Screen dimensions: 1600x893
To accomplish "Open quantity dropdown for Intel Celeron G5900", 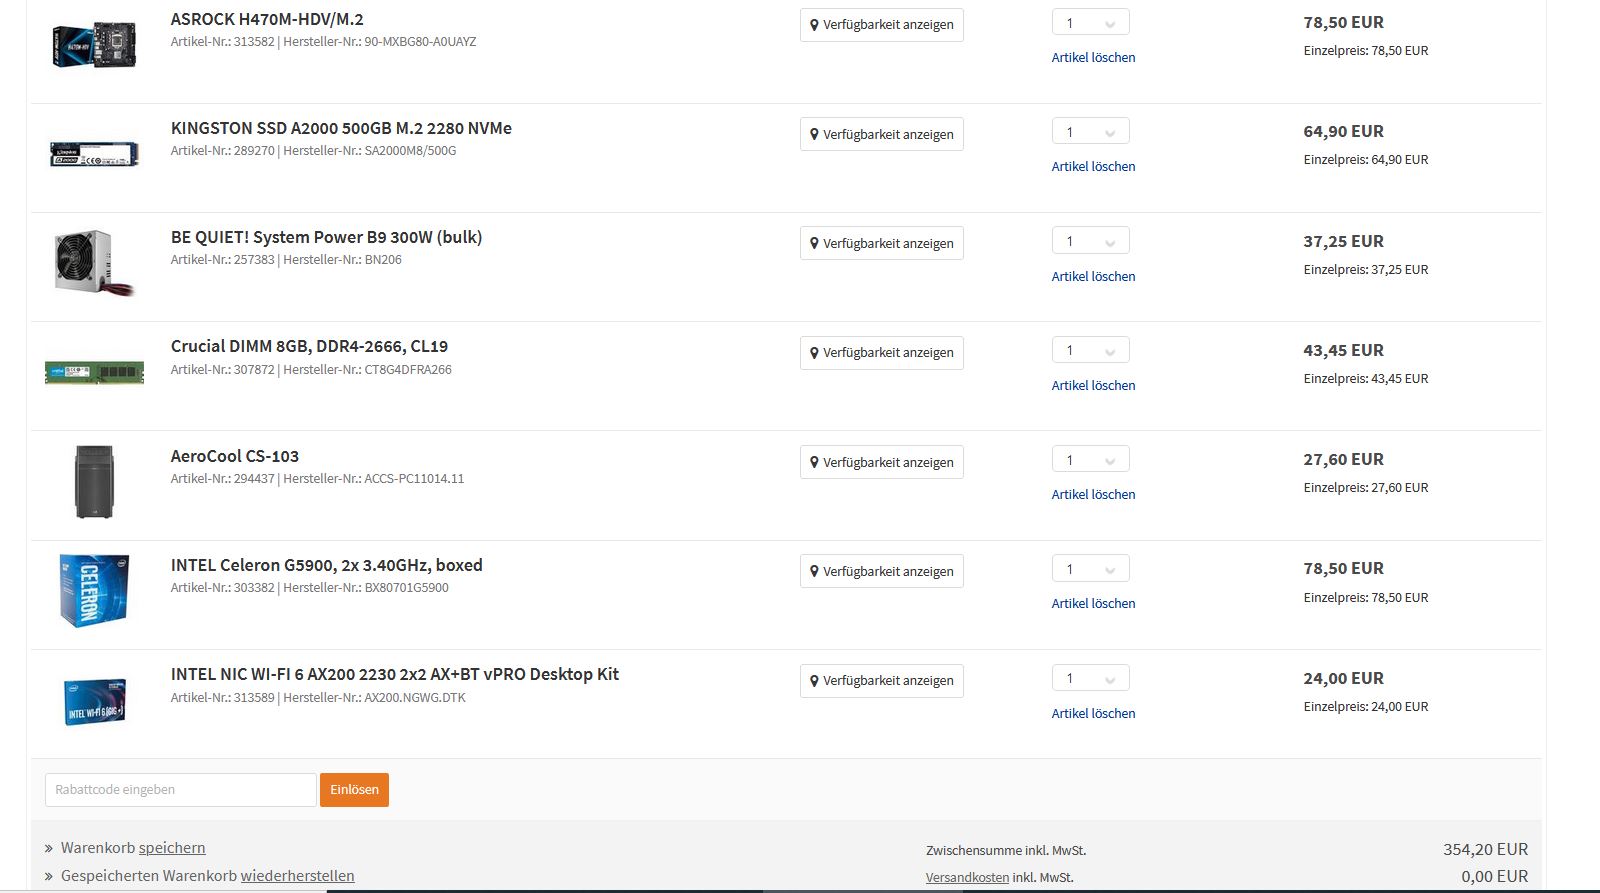I will (1090, 569).
